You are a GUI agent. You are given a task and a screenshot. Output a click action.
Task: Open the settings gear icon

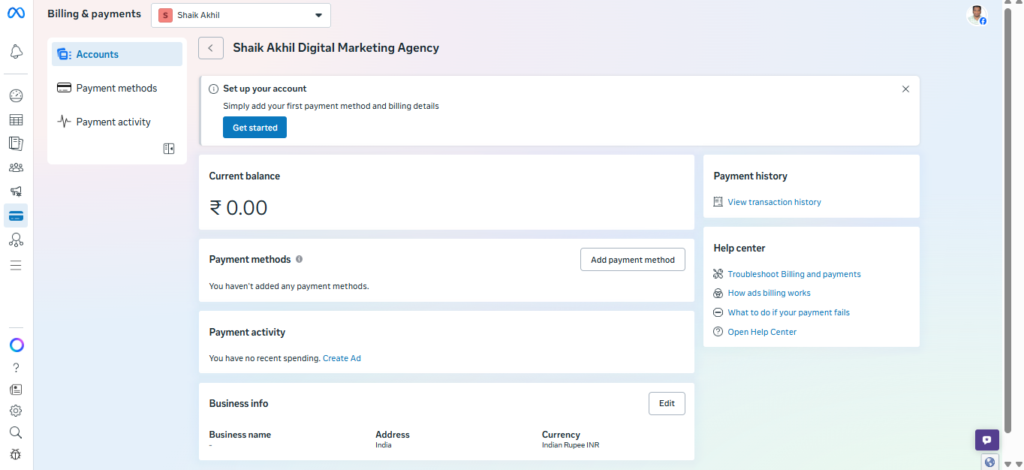point(16,411)
